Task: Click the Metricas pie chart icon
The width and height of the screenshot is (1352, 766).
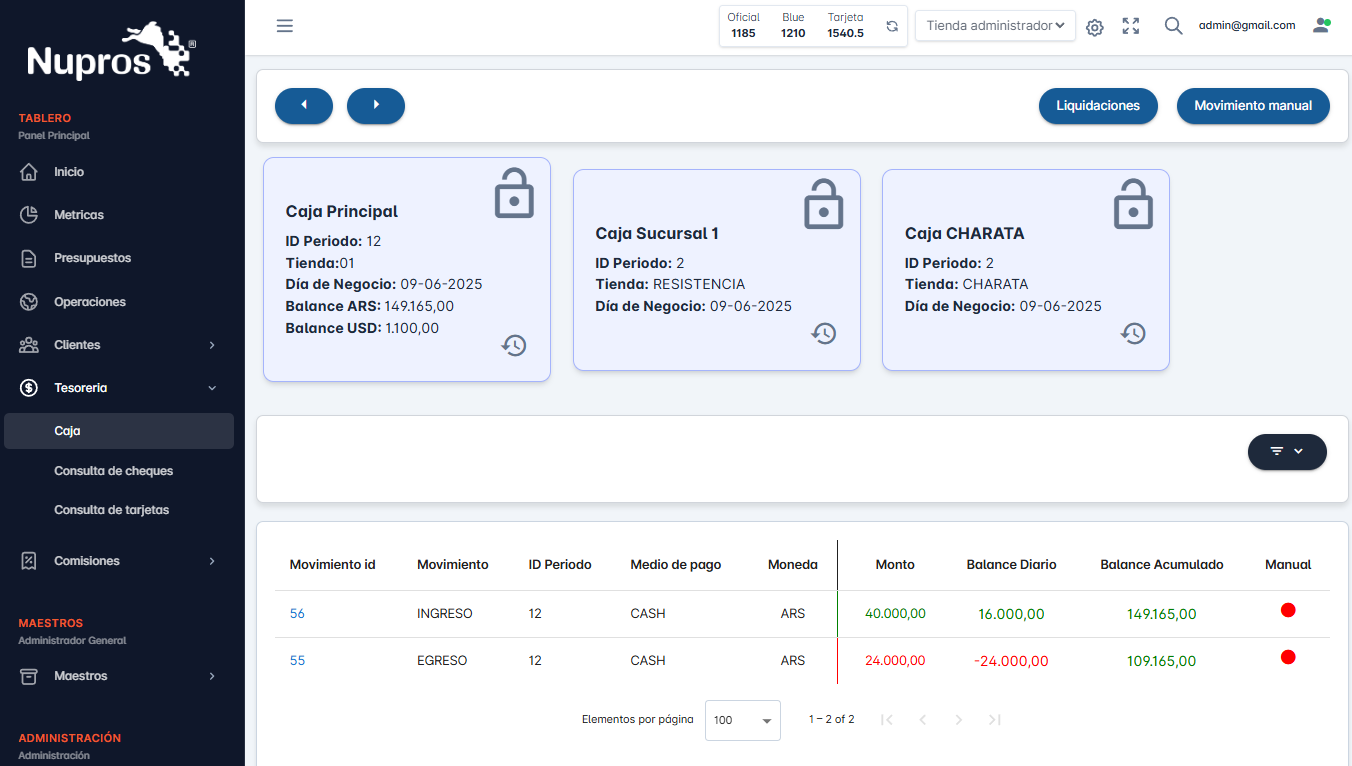Action: (x=29, y=215)
